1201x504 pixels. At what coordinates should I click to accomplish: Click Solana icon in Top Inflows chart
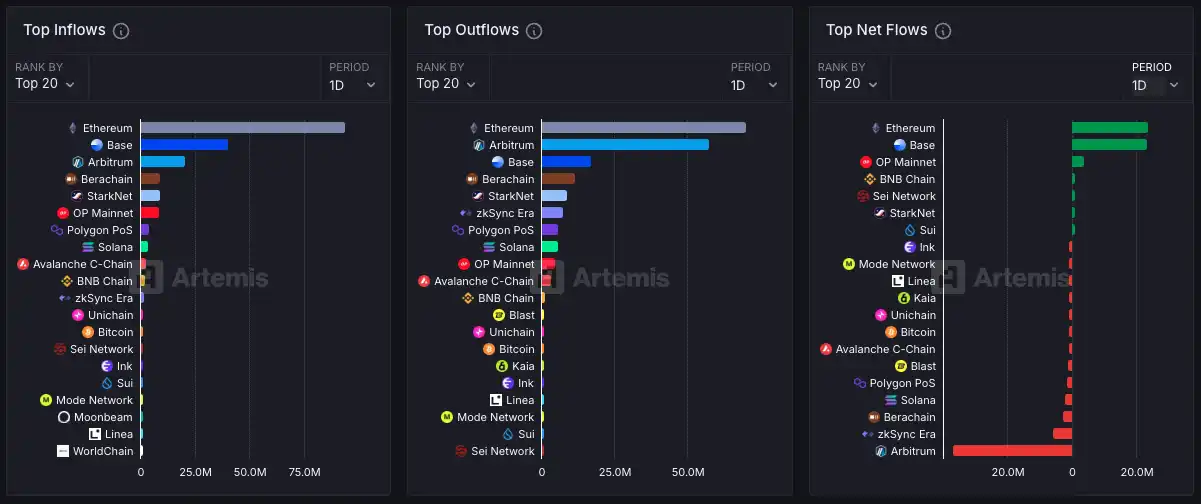click(x=88, y=247)
